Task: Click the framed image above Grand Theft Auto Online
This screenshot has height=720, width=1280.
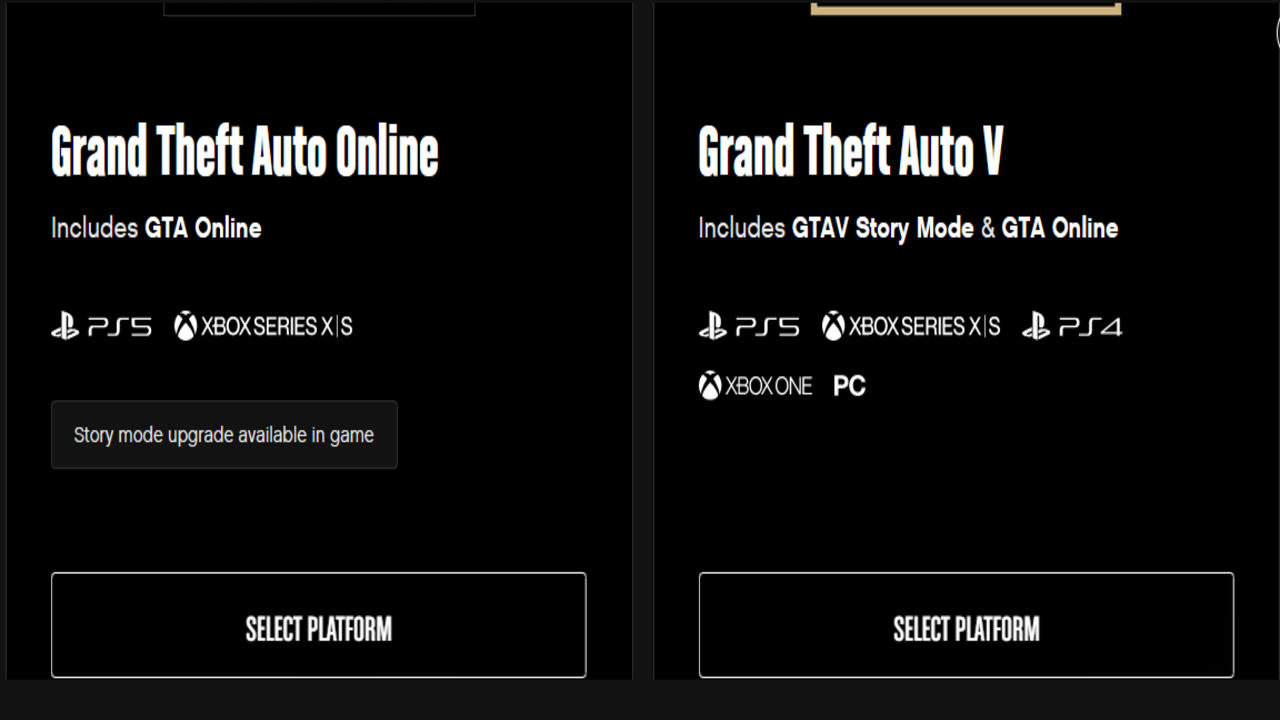Action: [319, 7]
